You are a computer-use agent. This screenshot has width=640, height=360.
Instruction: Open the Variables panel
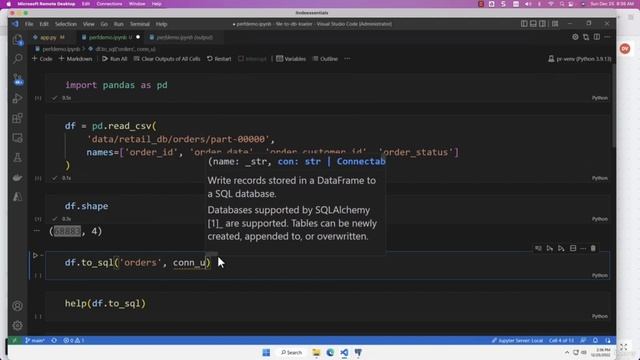[x=291, y=59]
